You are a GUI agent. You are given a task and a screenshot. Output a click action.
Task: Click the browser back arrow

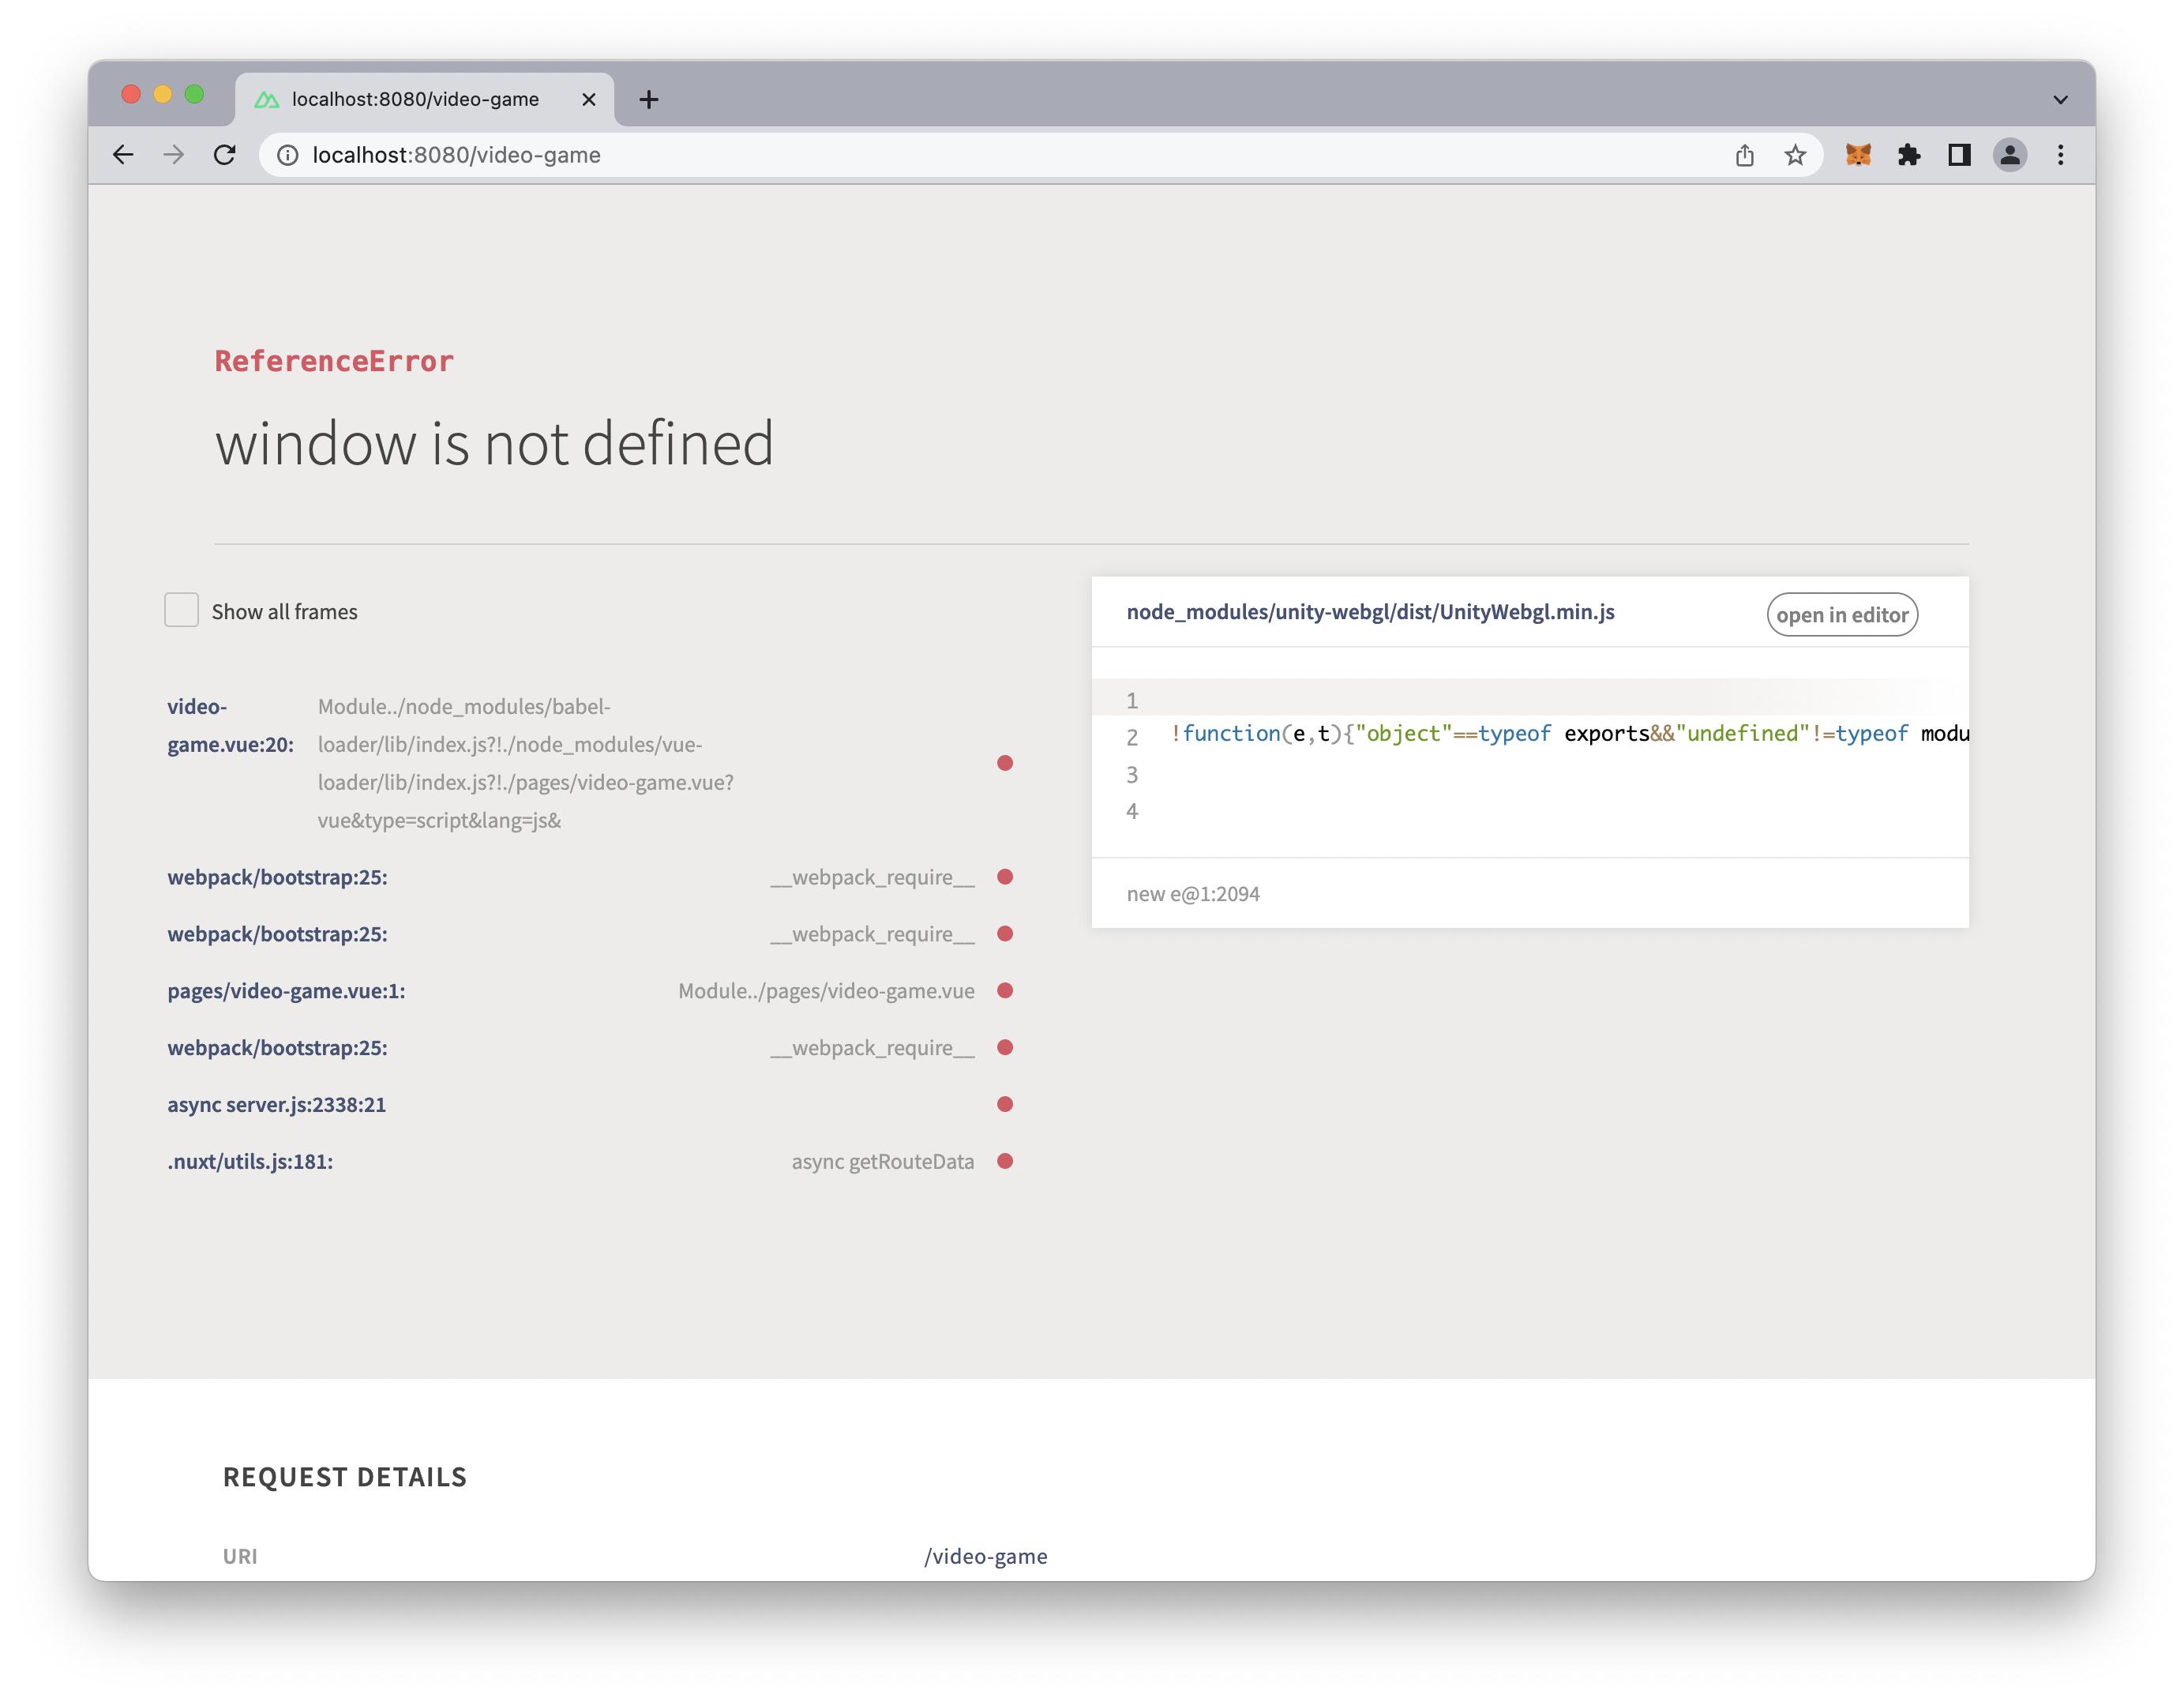point(123,155)
